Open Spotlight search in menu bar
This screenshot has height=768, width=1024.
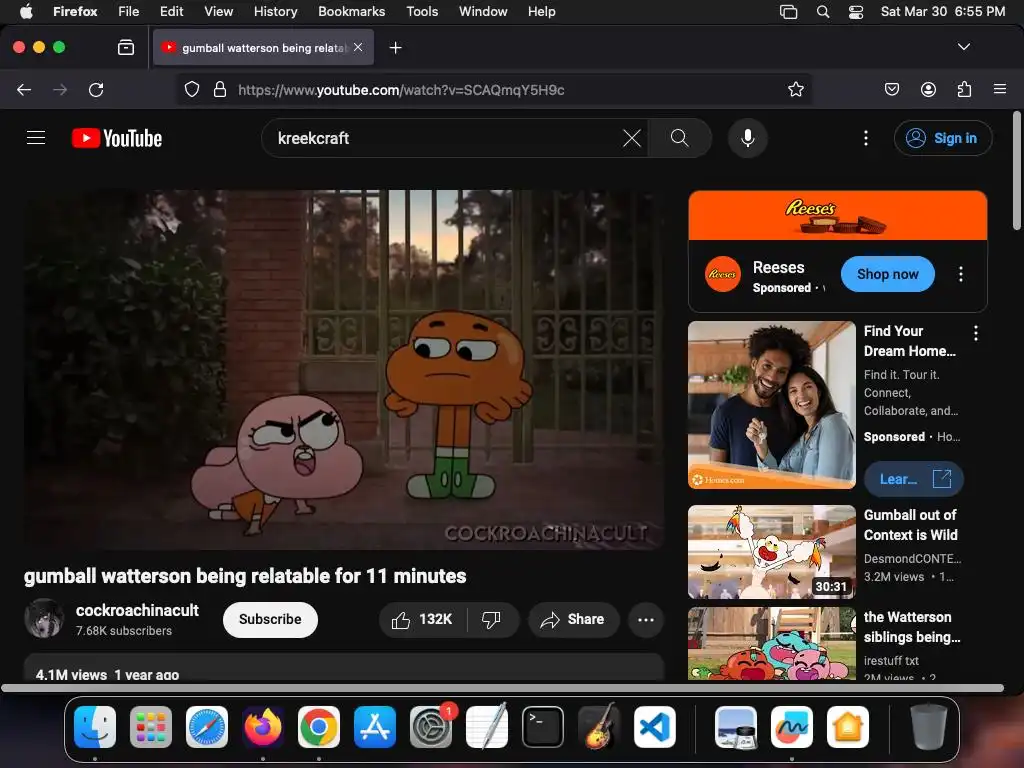tap(823, 11)
